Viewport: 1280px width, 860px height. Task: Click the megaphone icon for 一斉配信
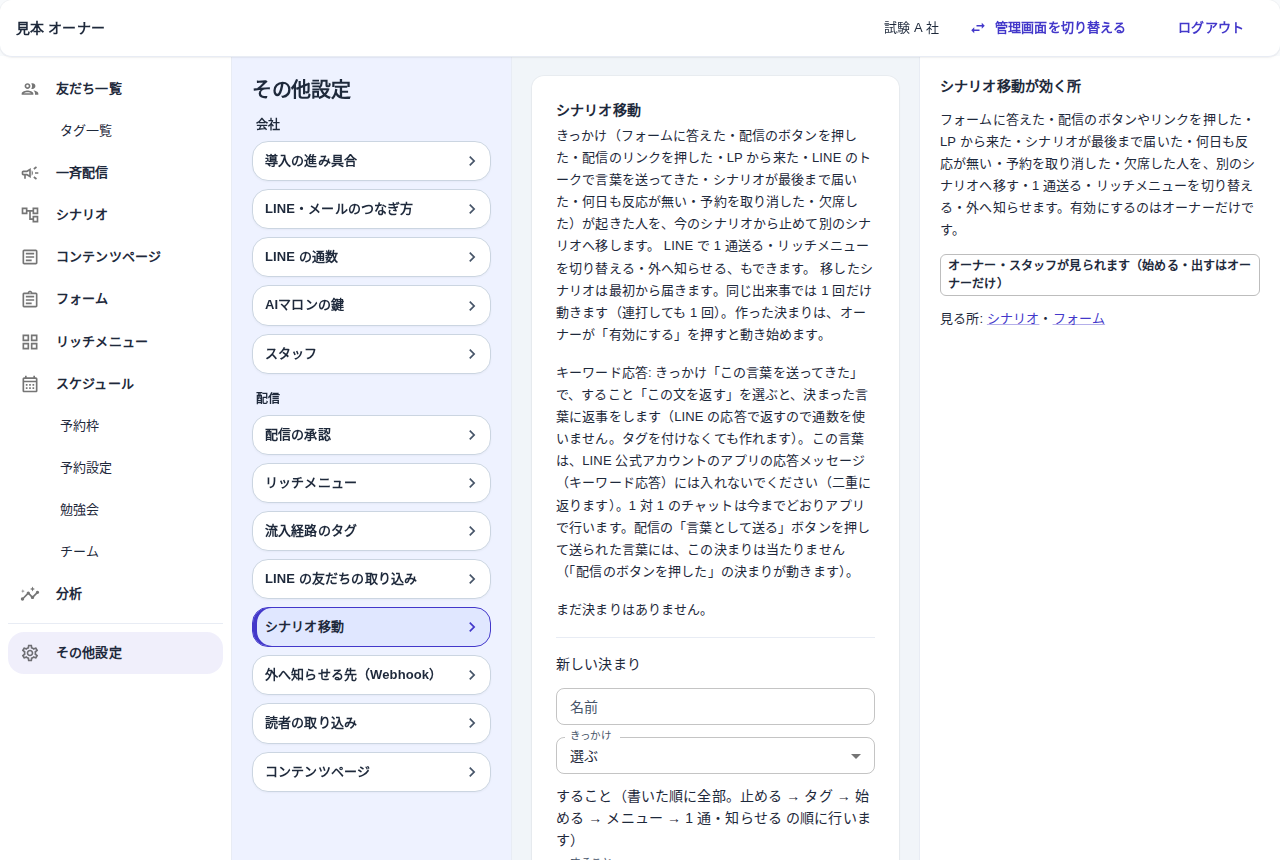(30, 173)
